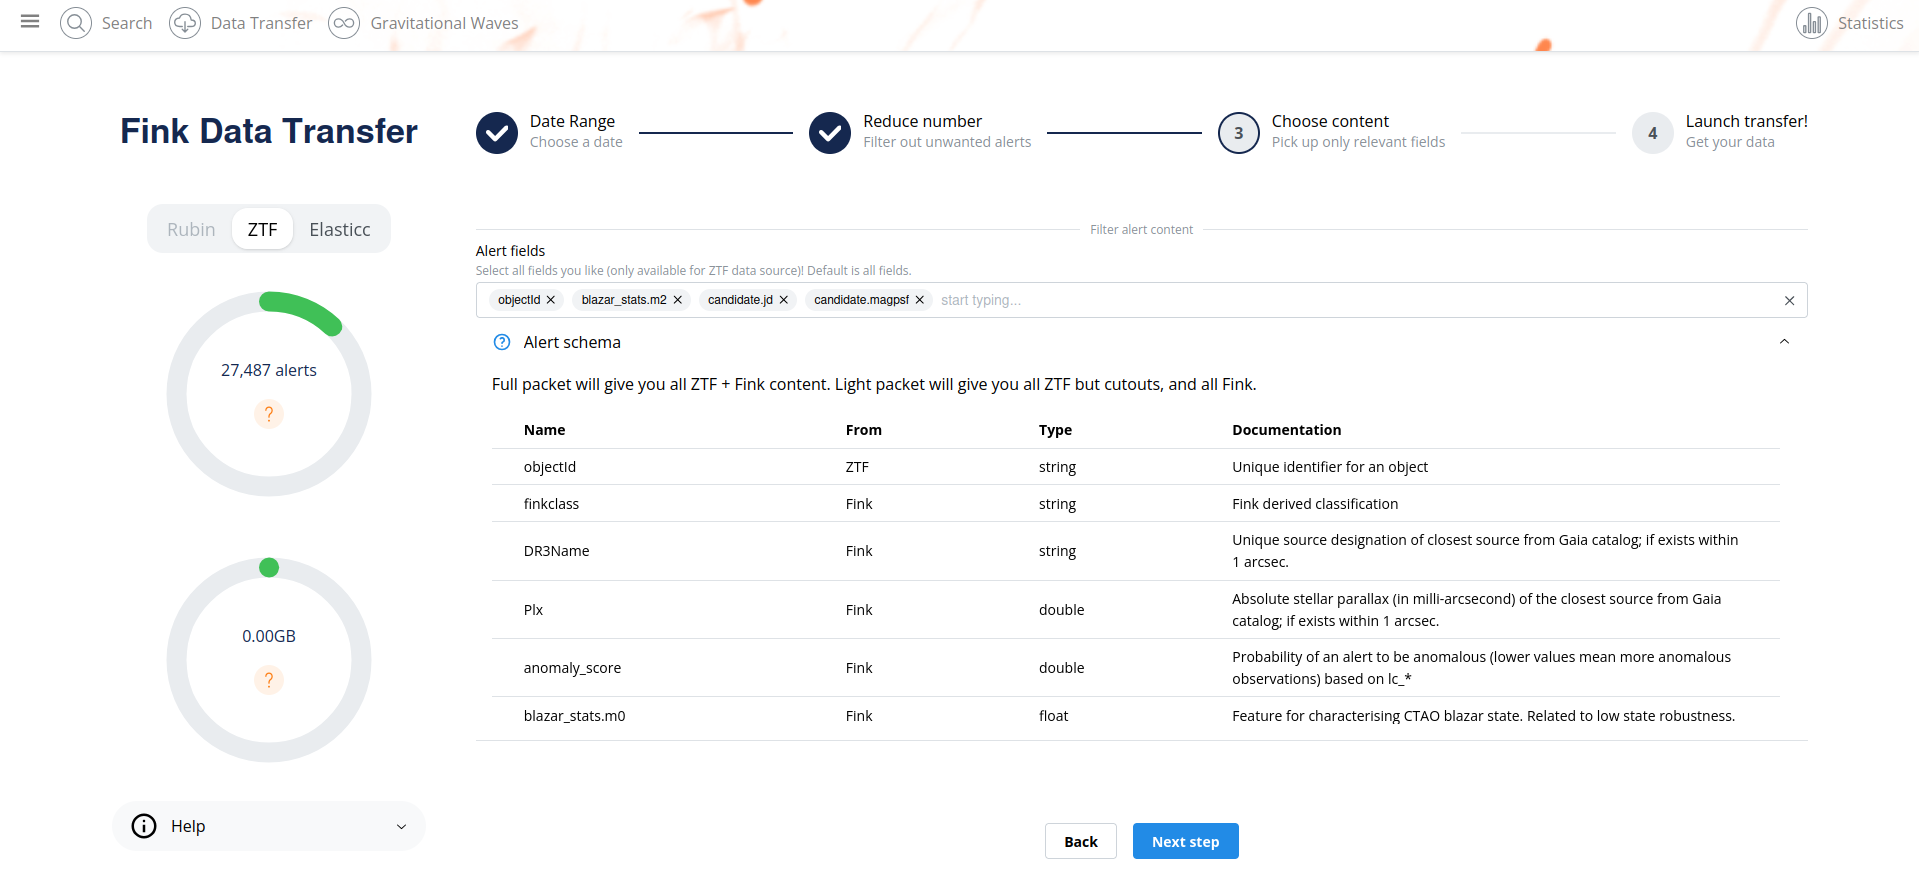1919x874 pixels.
Task: Click the Statistics bar chart icon
Action: click(x=1812, y=22)
